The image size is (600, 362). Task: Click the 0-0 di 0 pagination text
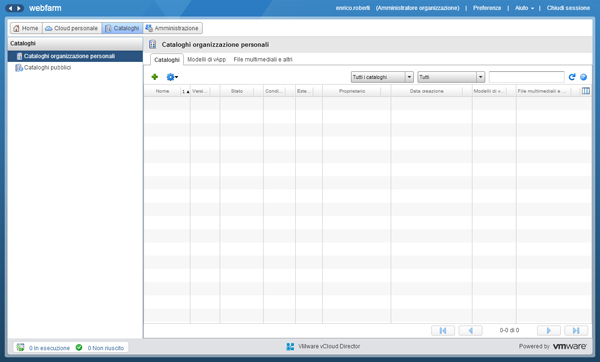tap(509, 330)
